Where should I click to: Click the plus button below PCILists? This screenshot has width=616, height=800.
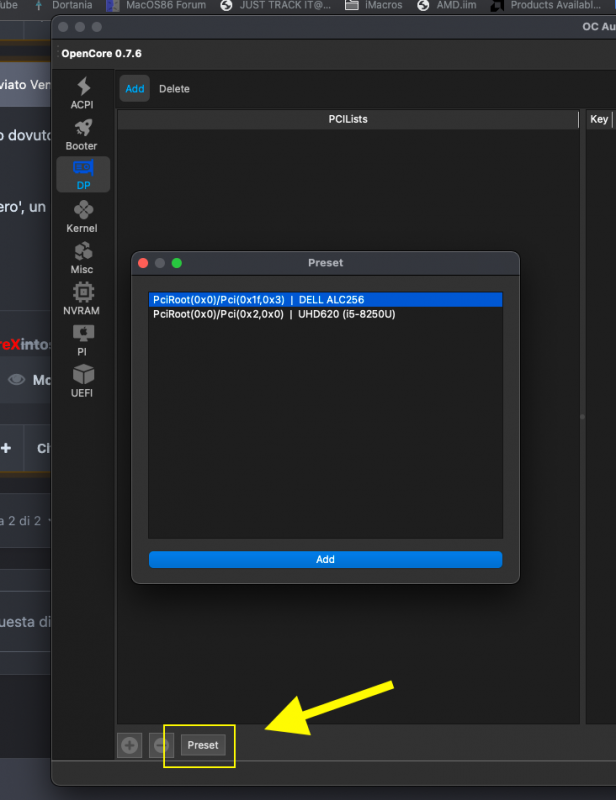pos(130,745)
